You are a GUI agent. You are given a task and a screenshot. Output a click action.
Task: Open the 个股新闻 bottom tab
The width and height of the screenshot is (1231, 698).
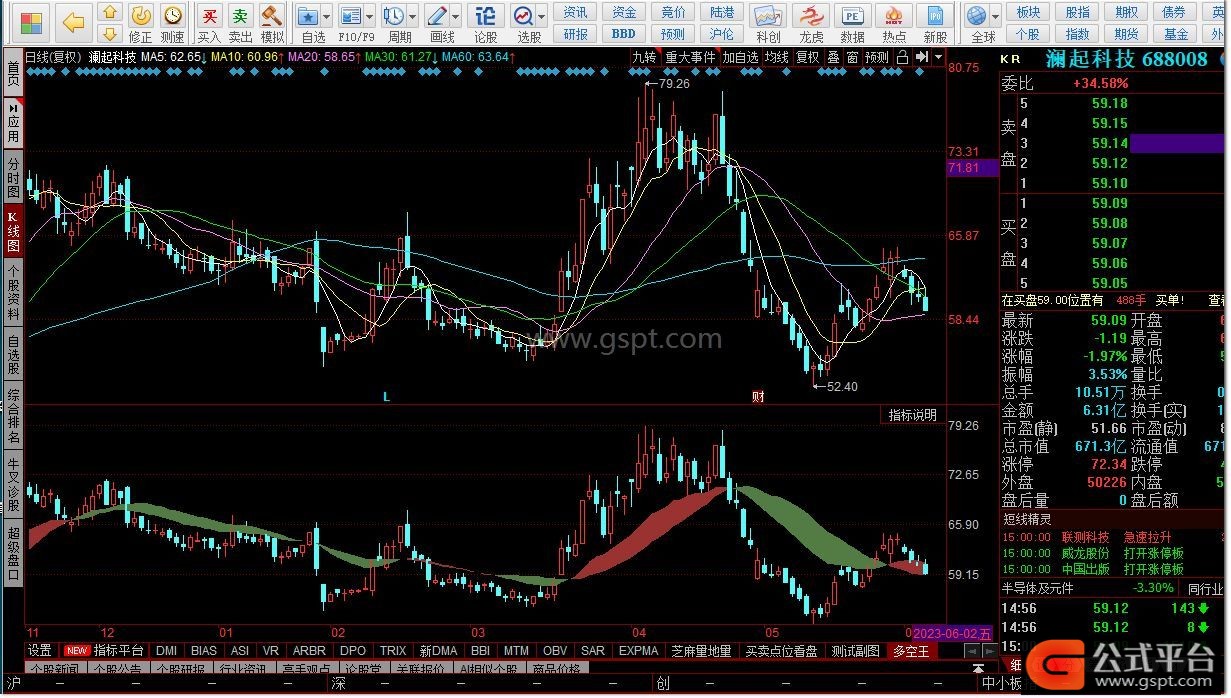tap(54, 669)
